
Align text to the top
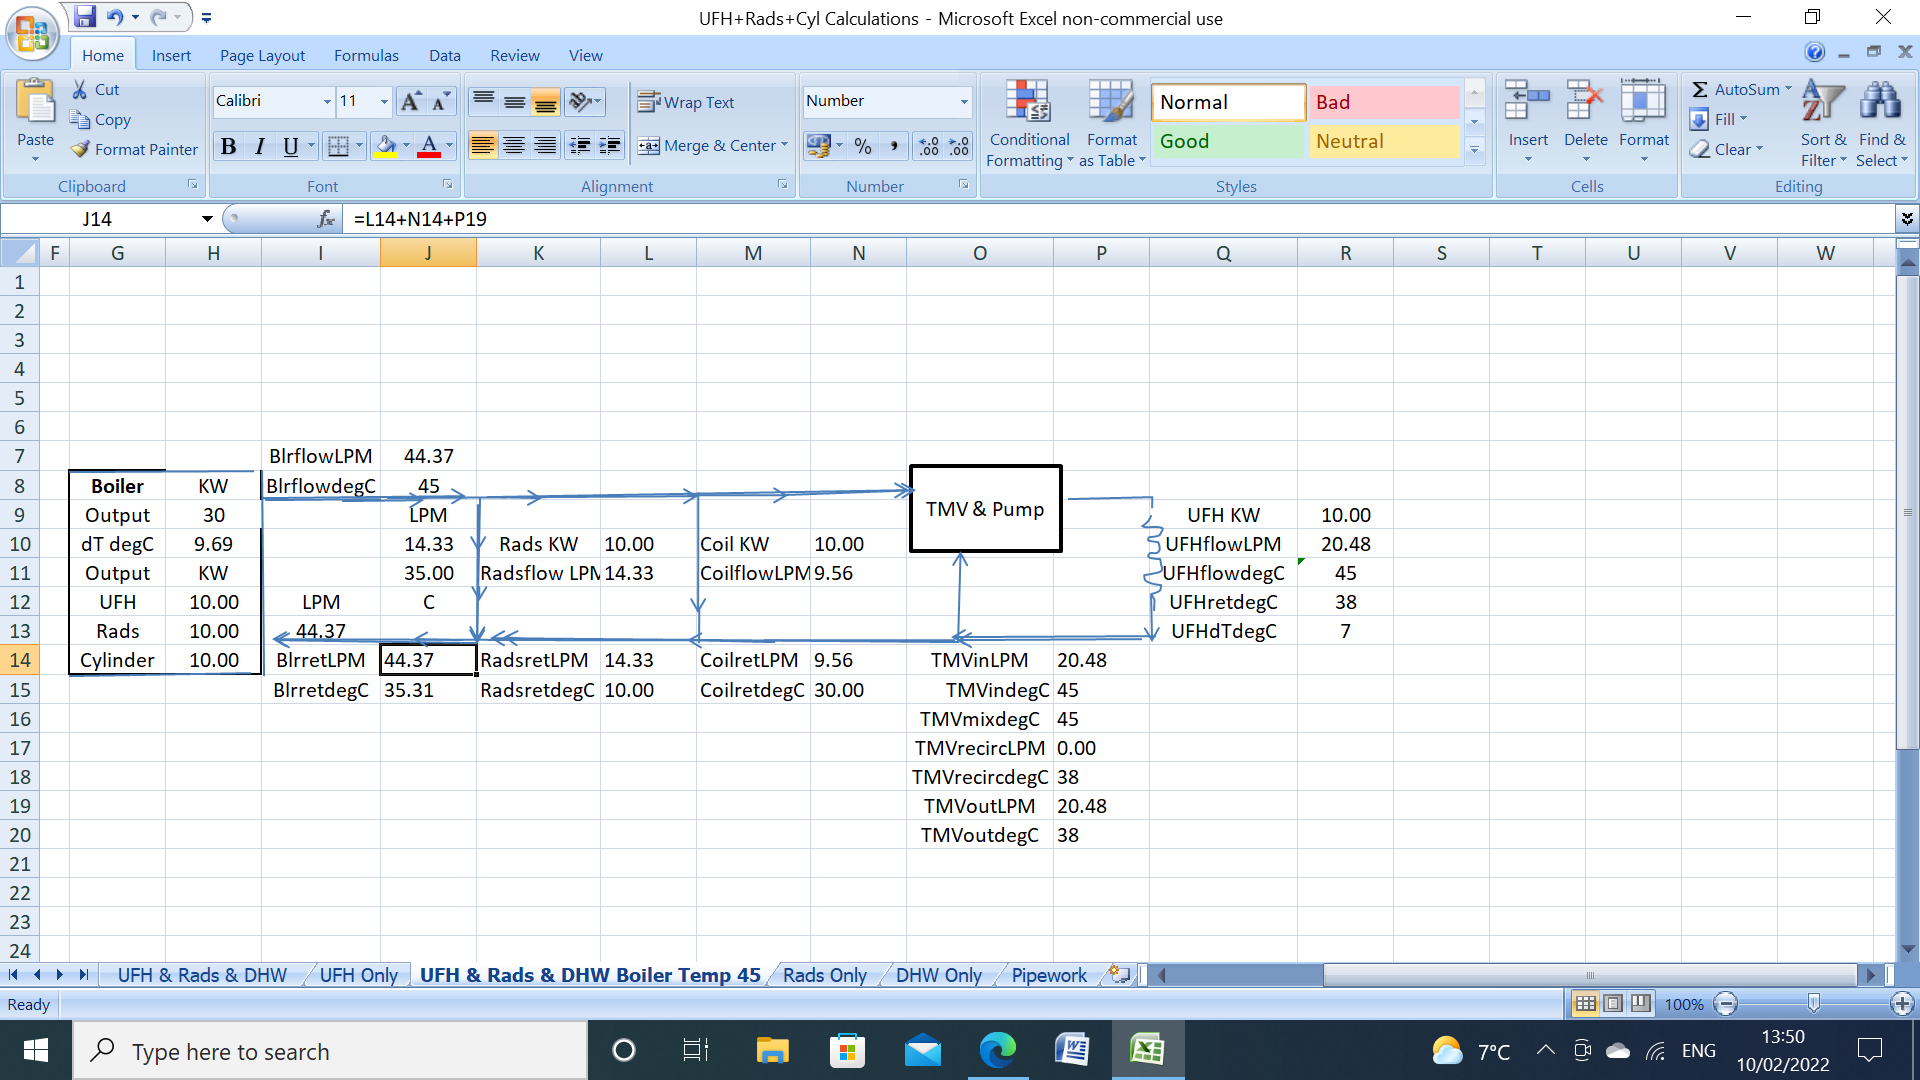point(483,101)
